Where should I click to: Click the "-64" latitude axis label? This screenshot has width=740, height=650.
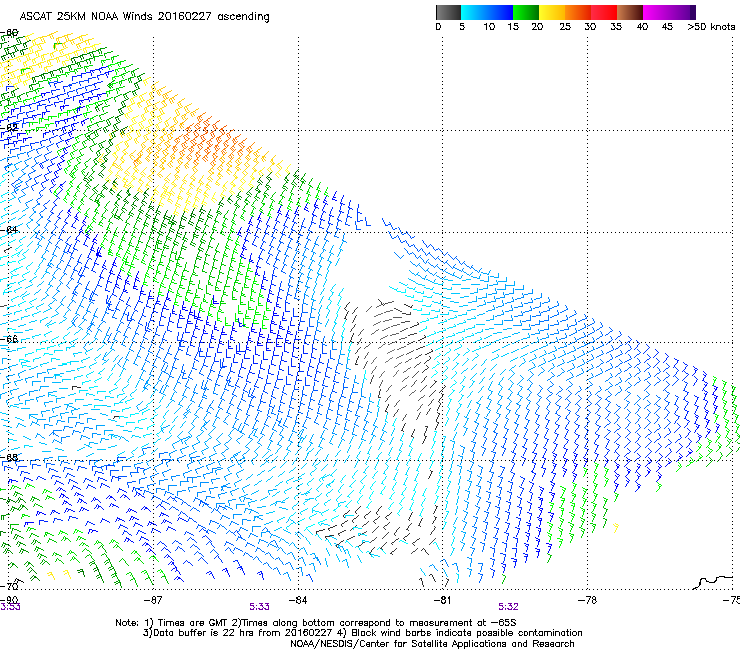10,230
